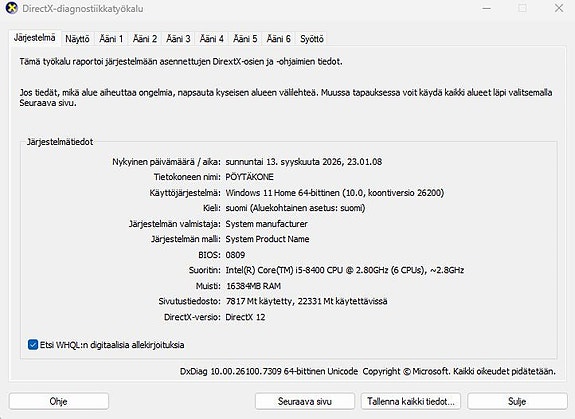Switch to the Näyttö tab

77,39
